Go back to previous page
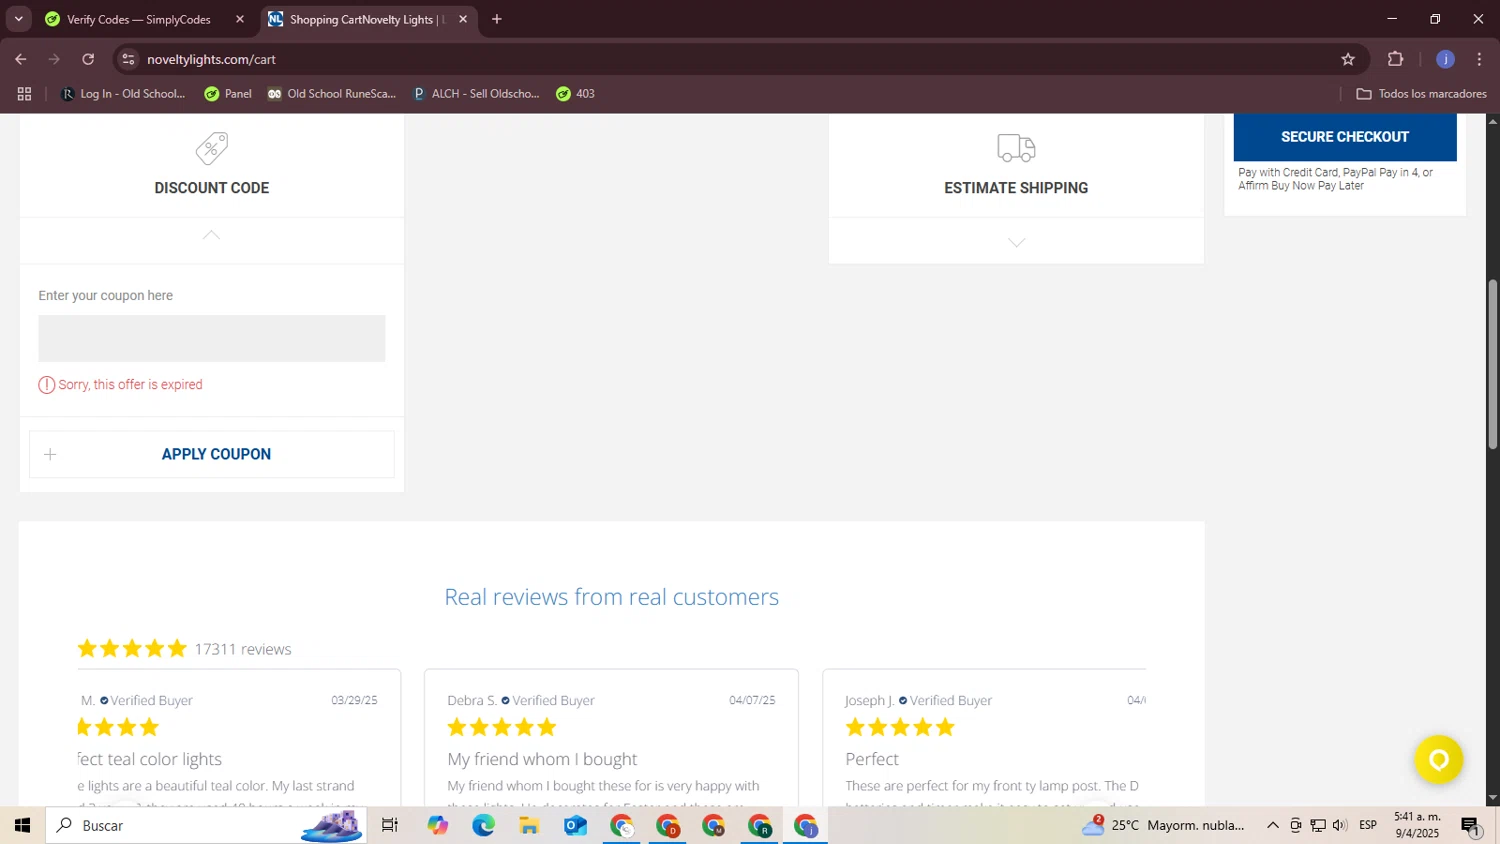 coord(21,59)
